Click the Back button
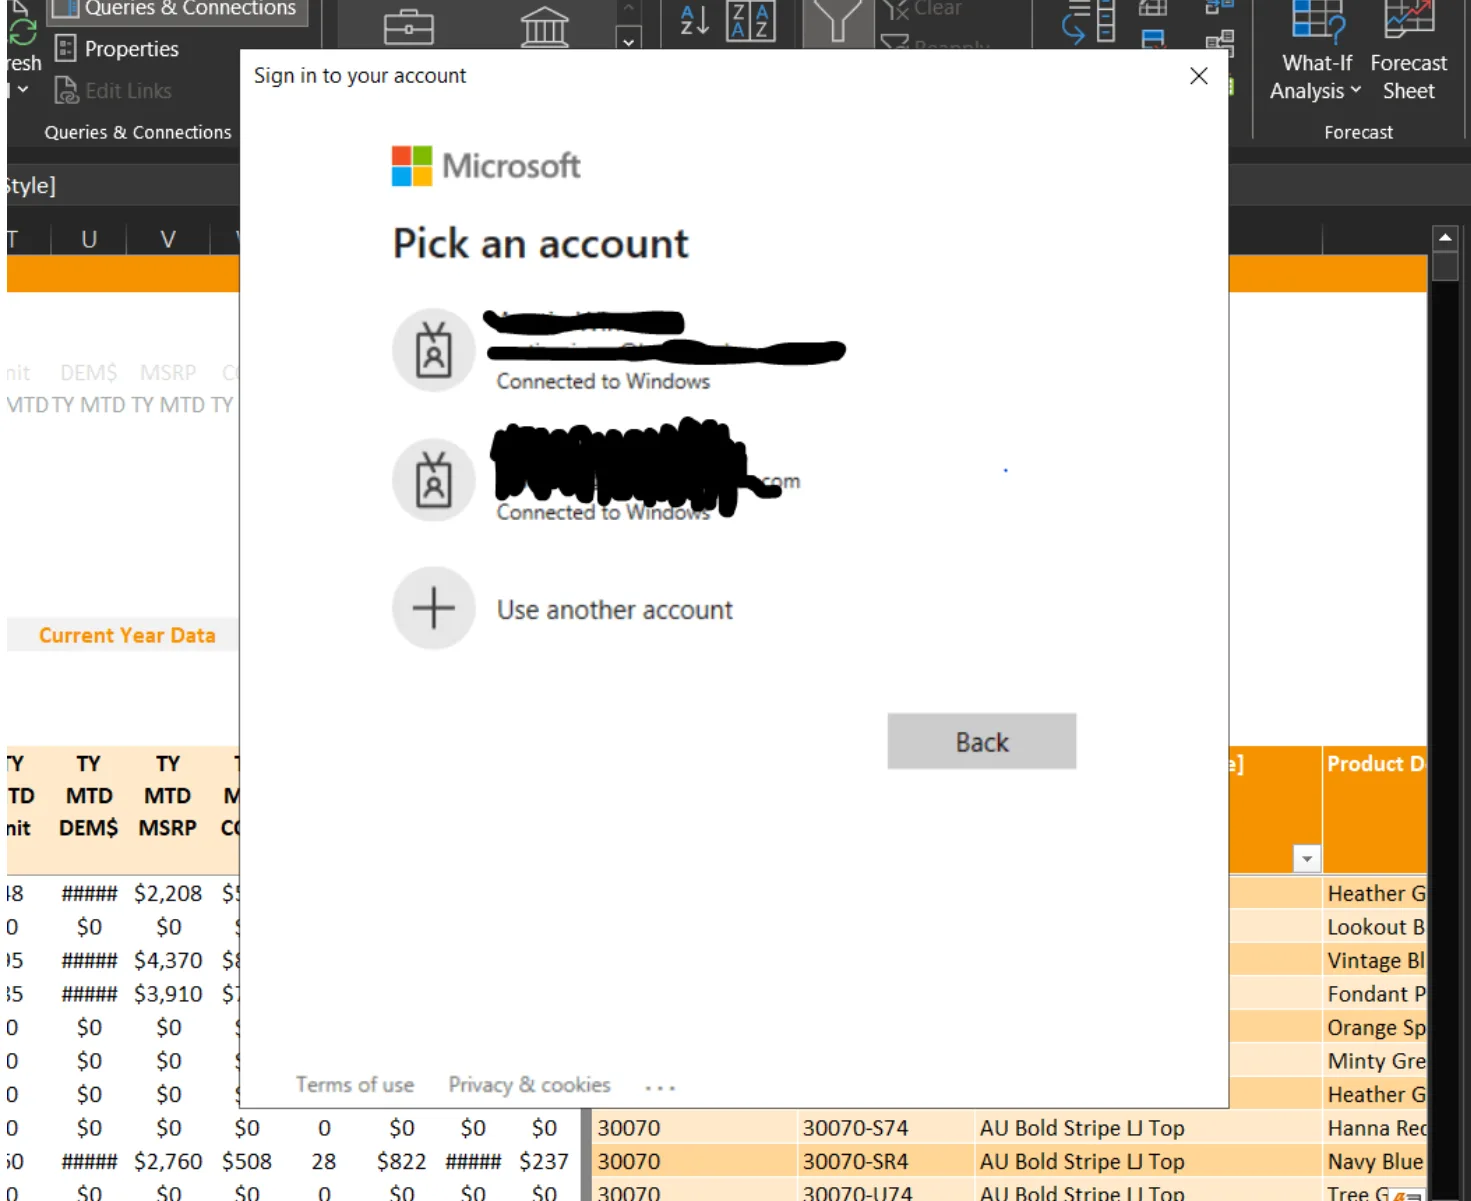The height and width of the screenshot is (1201, 1471). [982, 742]
